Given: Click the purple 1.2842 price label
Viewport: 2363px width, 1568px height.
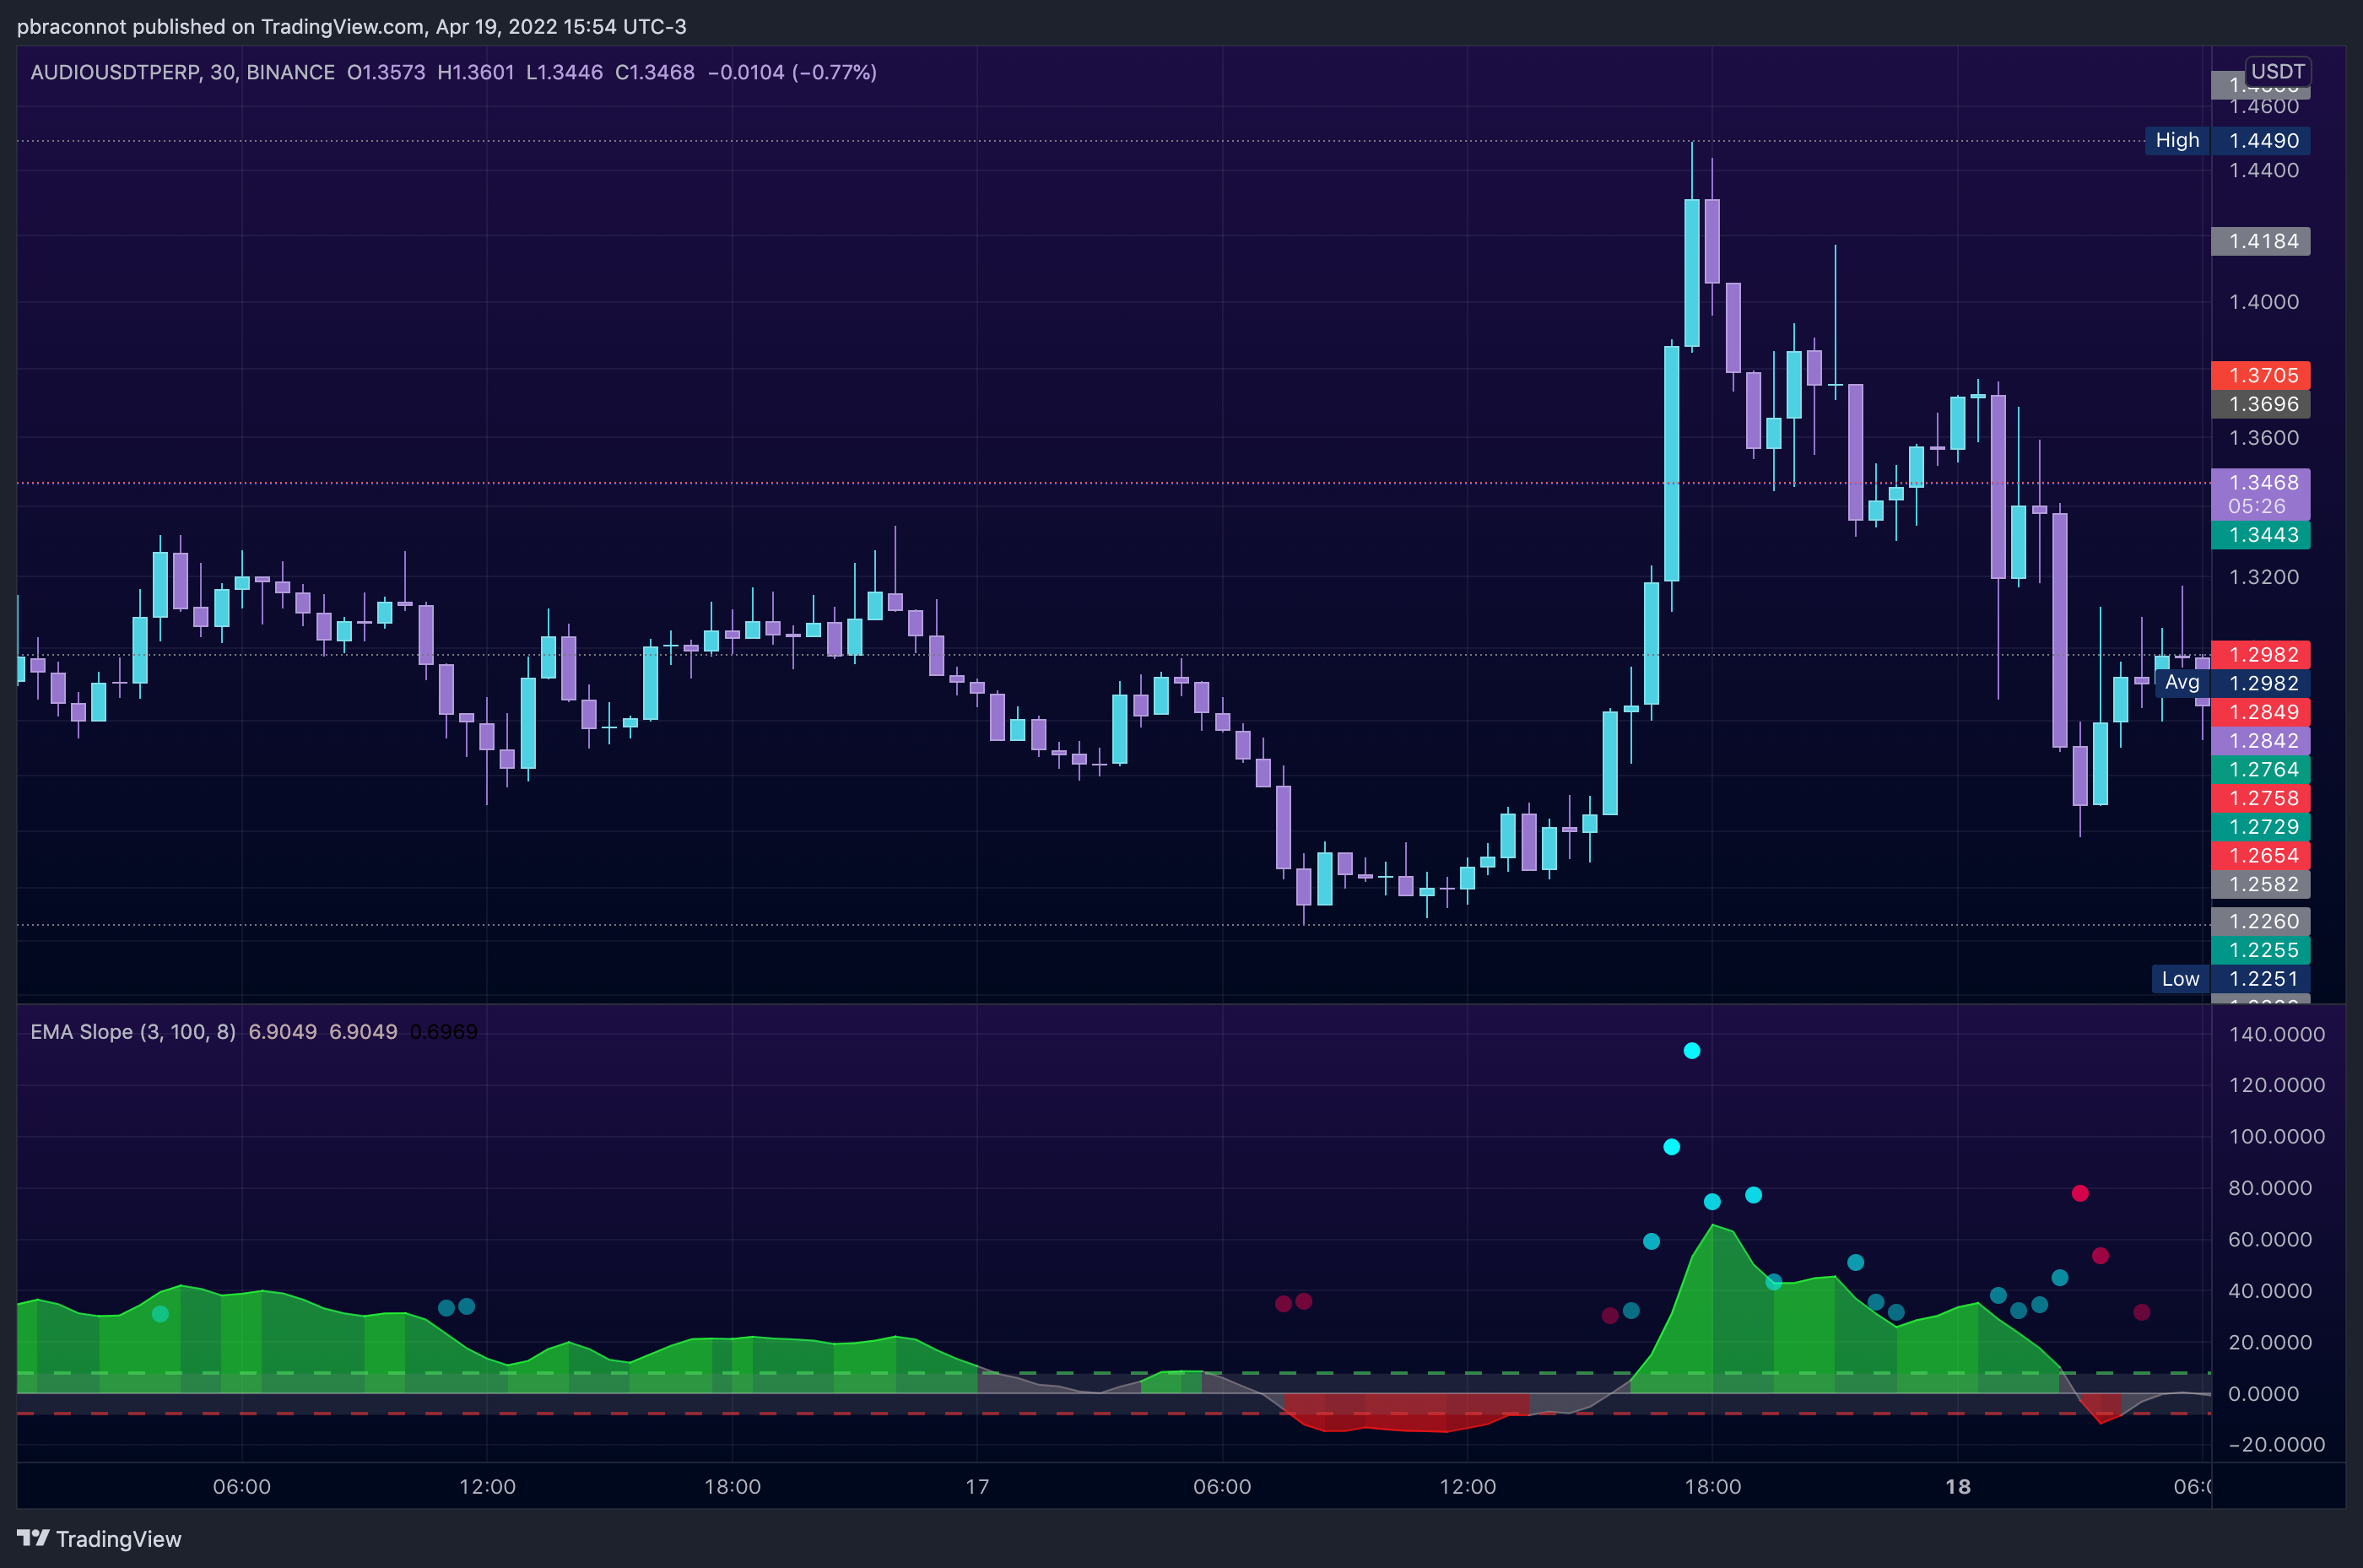Looking at the screenshot, I should tap(2261, 741).
